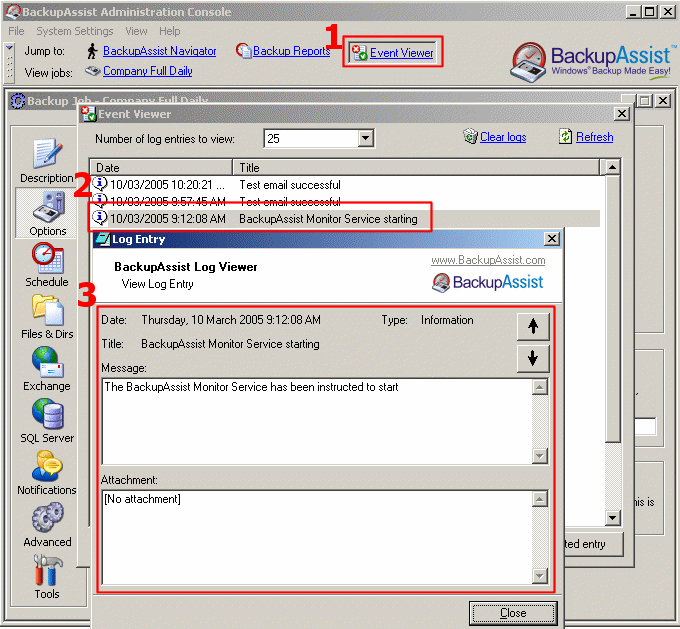The image size is (680, 629).
Task: Click the Refresh link
Action: (595, 137)
